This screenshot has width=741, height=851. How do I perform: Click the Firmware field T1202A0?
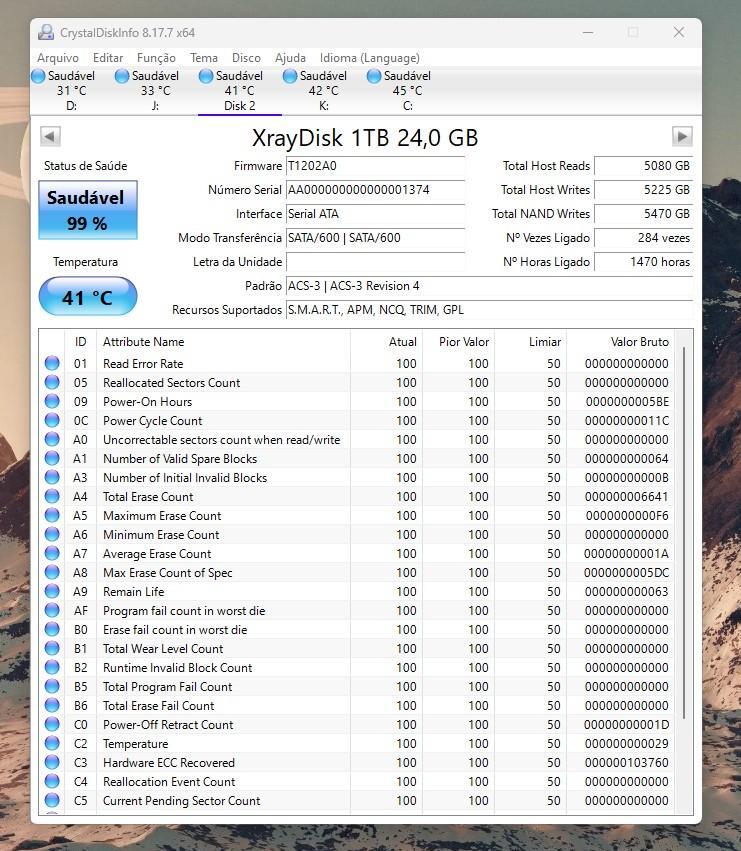tap(375, 166)
